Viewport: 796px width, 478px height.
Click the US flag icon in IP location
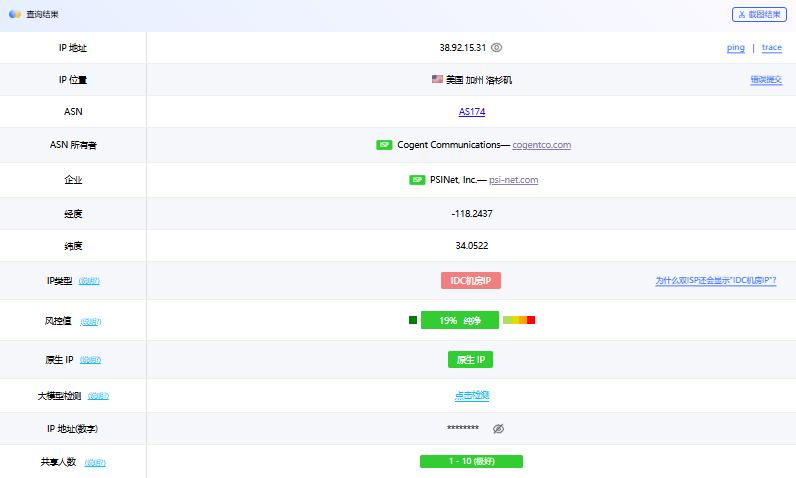tap(437, 79)
